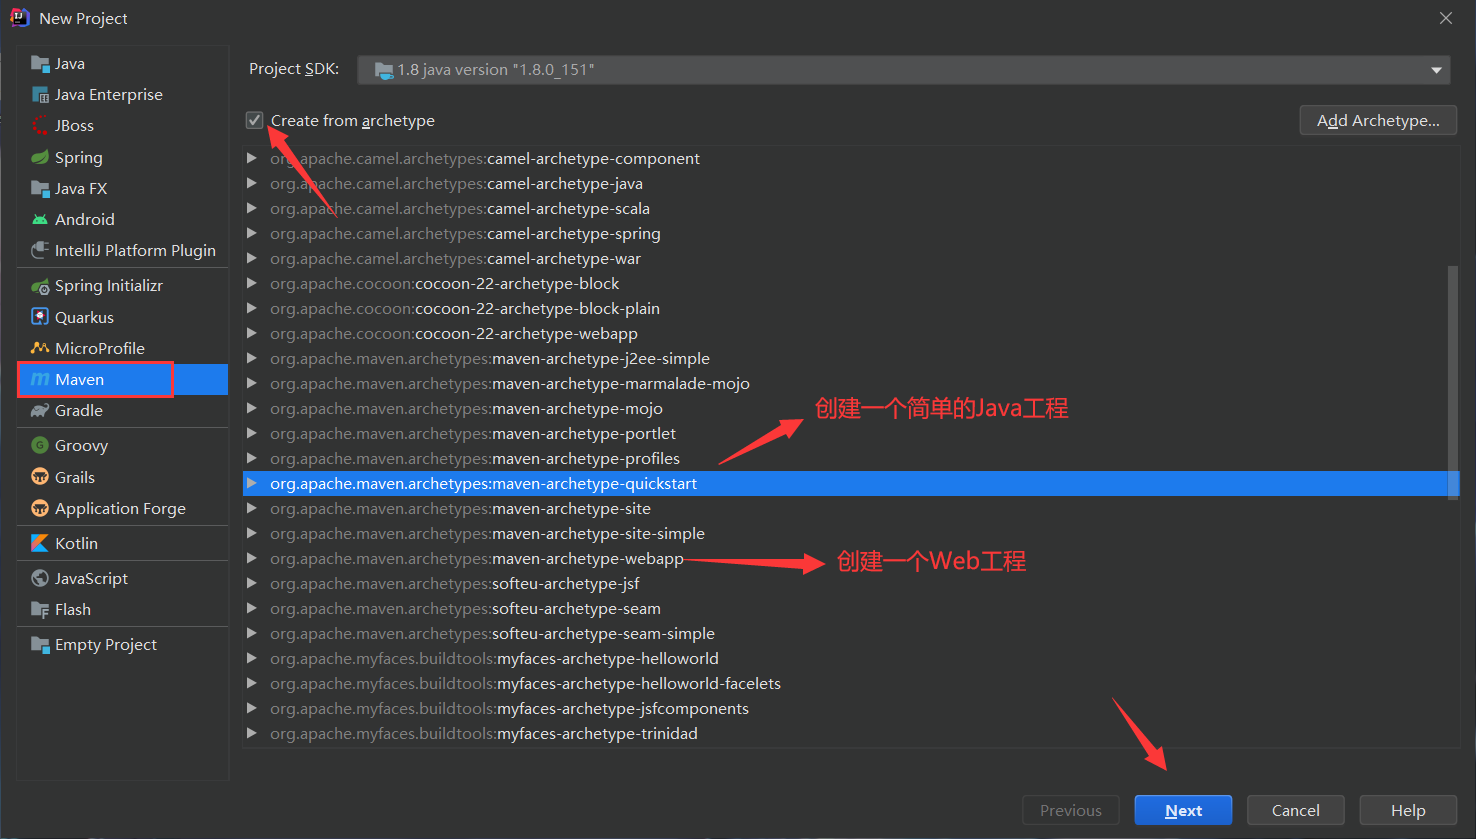Click the Spring Initializr icon
Image resolution: width=1476 pixels, height=839 pixels.
coord(40,286)
